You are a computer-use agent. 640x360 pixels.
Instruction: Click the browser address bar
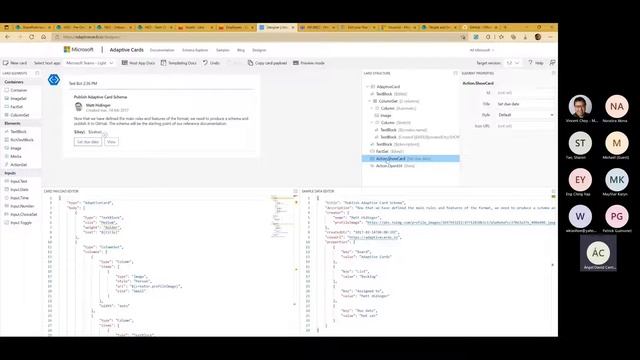pyautogui.click(x=257, y=37)
